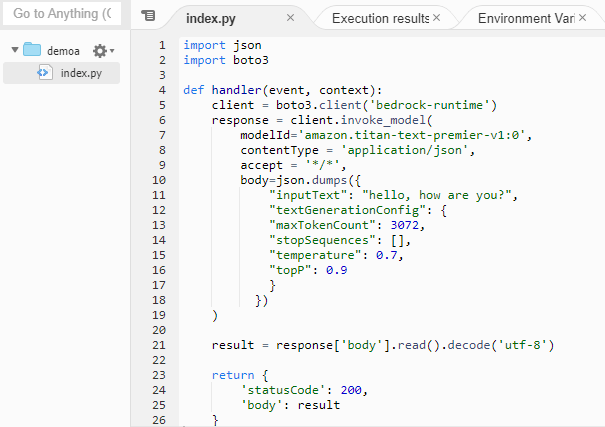Click 'import boto3' on line 2

(226, 60)
